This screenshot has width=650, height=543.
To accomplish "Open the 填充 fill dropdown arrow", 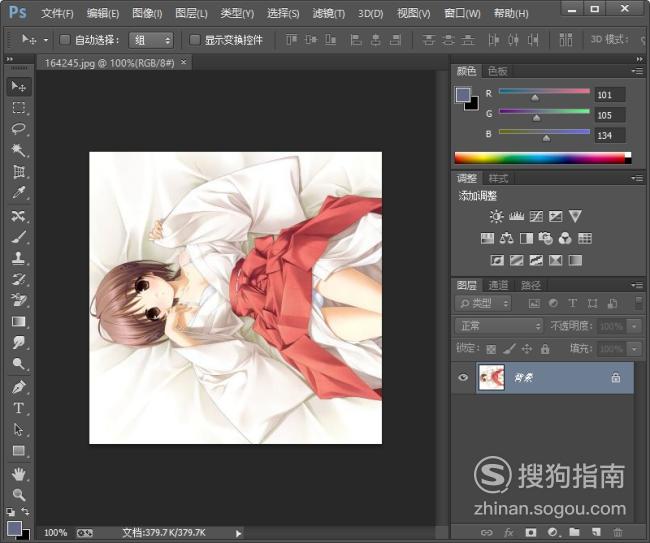I will (634, 349).
